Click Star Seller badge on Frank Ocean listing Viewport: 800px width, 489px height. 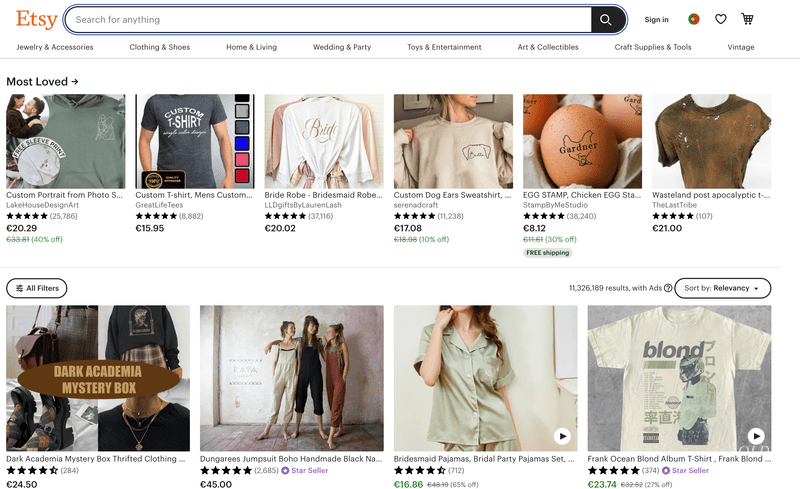[685, 471]
